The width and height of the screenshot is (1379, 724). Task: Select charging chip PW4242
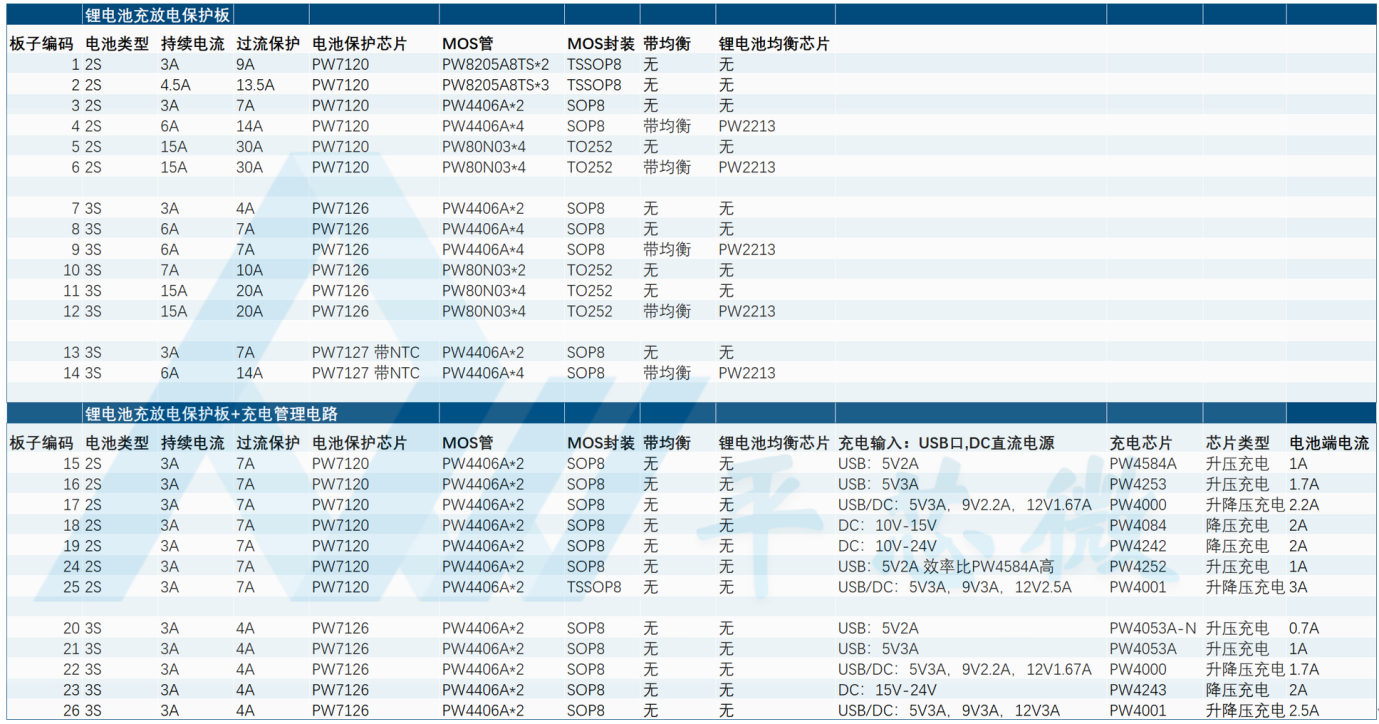coord(1138,546)
